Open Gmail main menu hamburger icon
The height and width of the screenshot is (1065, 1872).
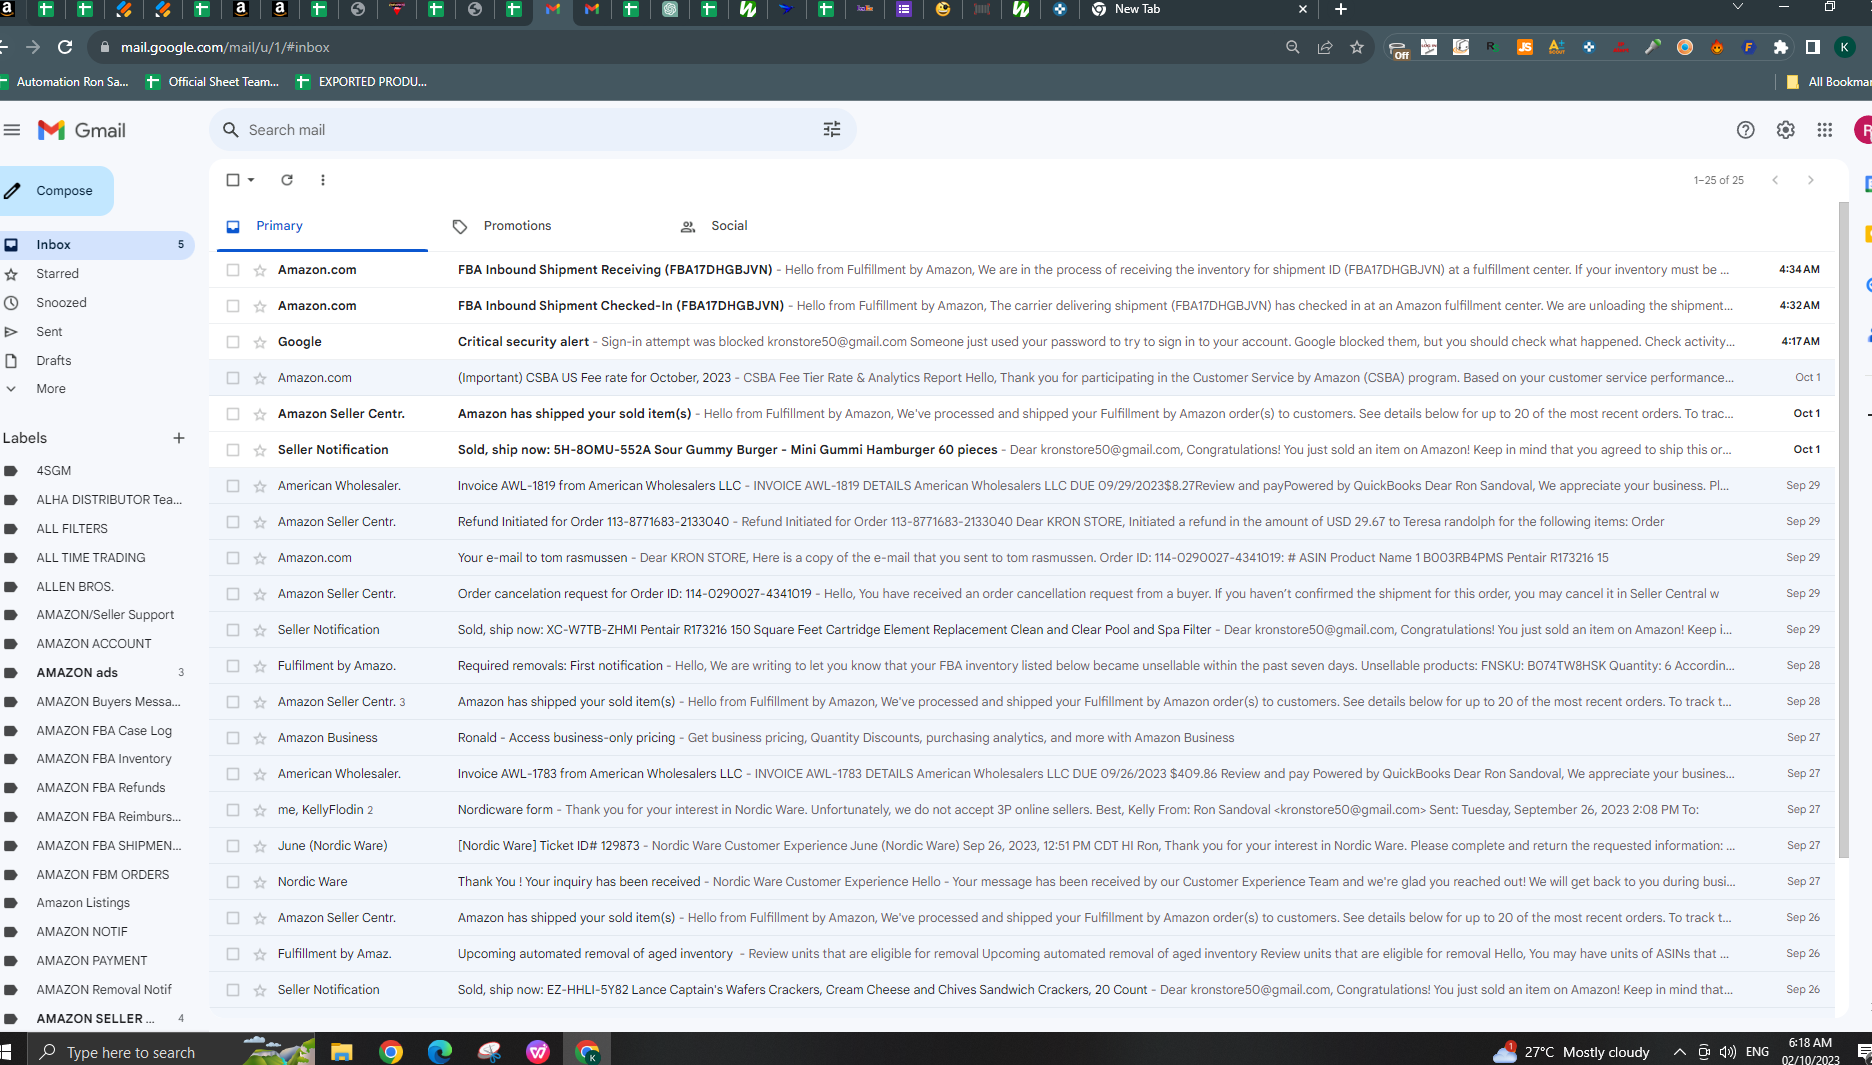click(x=12, y=130)
